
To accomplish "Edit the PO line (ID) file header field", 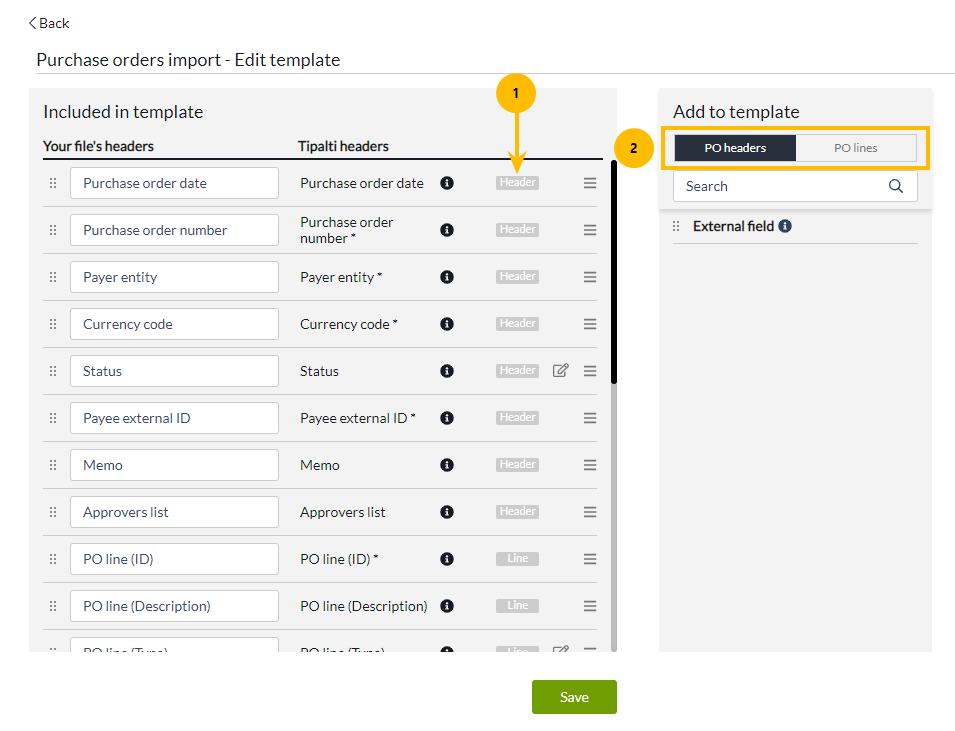I will pos(174,559).
